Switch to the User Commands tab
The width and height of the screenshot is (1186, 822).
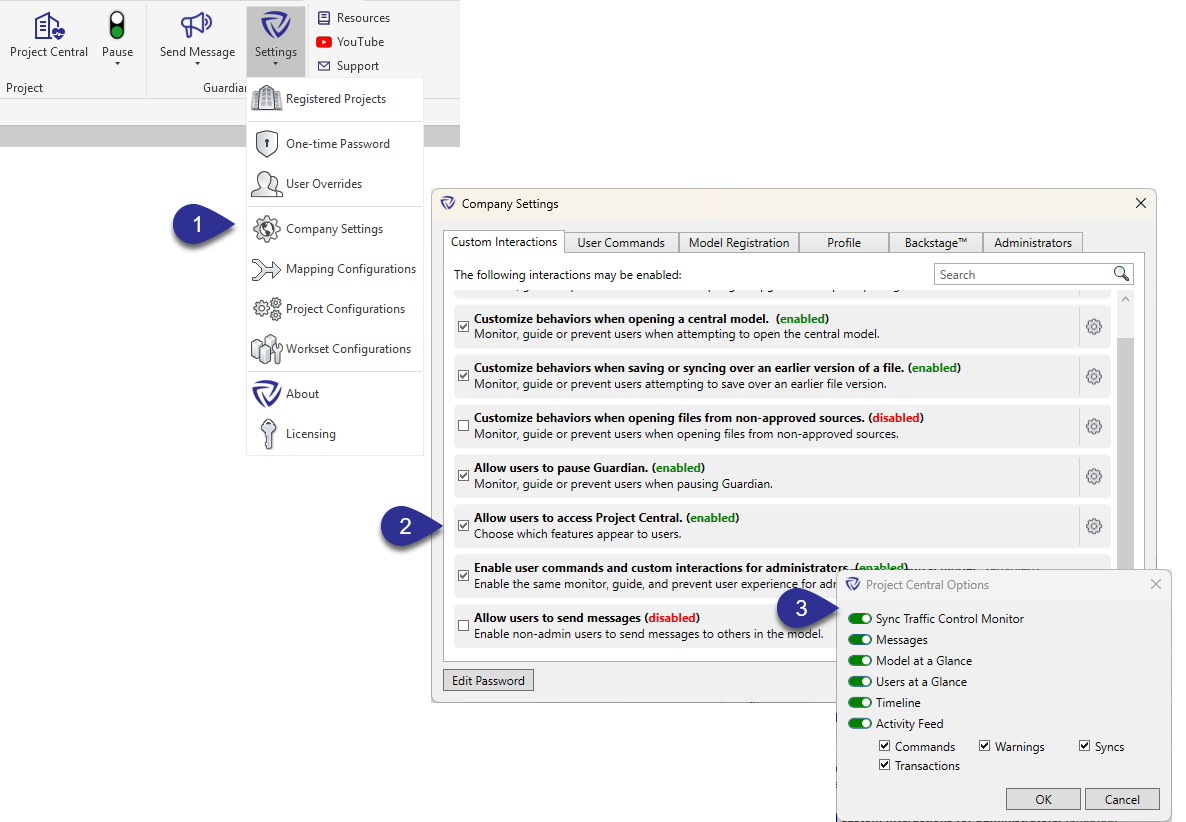click(x=621, y=243)
